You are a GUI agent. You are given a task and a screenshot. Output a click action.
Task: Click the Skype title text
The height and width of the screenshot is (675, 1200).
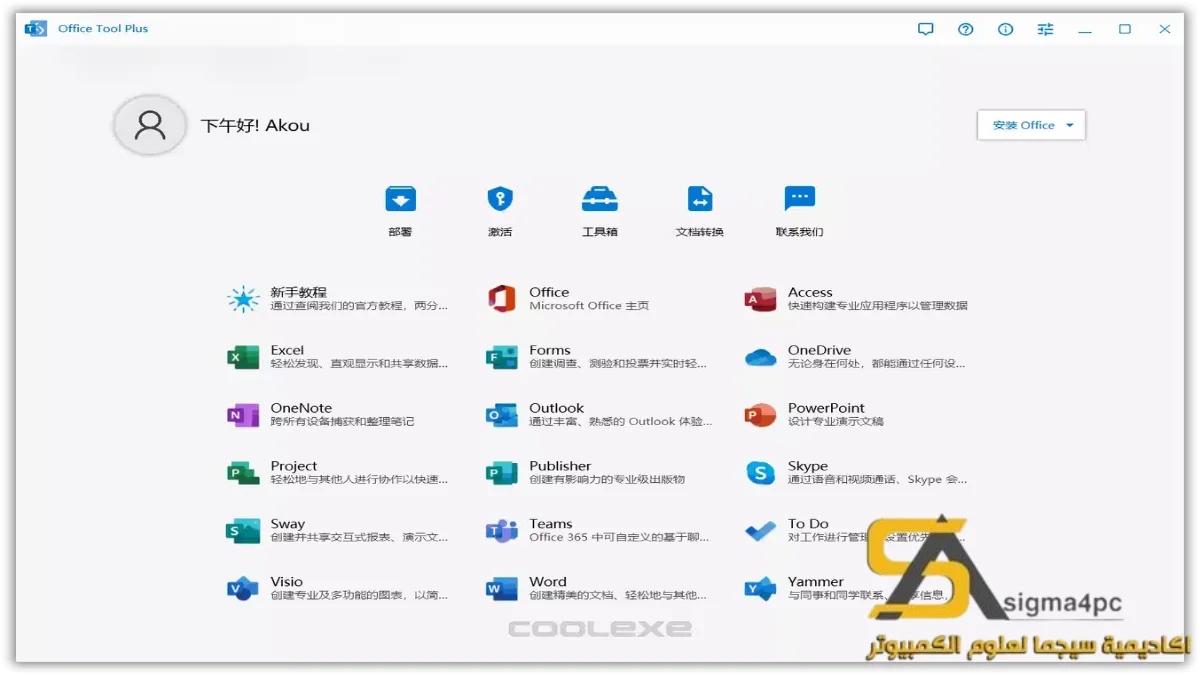click(x=808, y=466)
